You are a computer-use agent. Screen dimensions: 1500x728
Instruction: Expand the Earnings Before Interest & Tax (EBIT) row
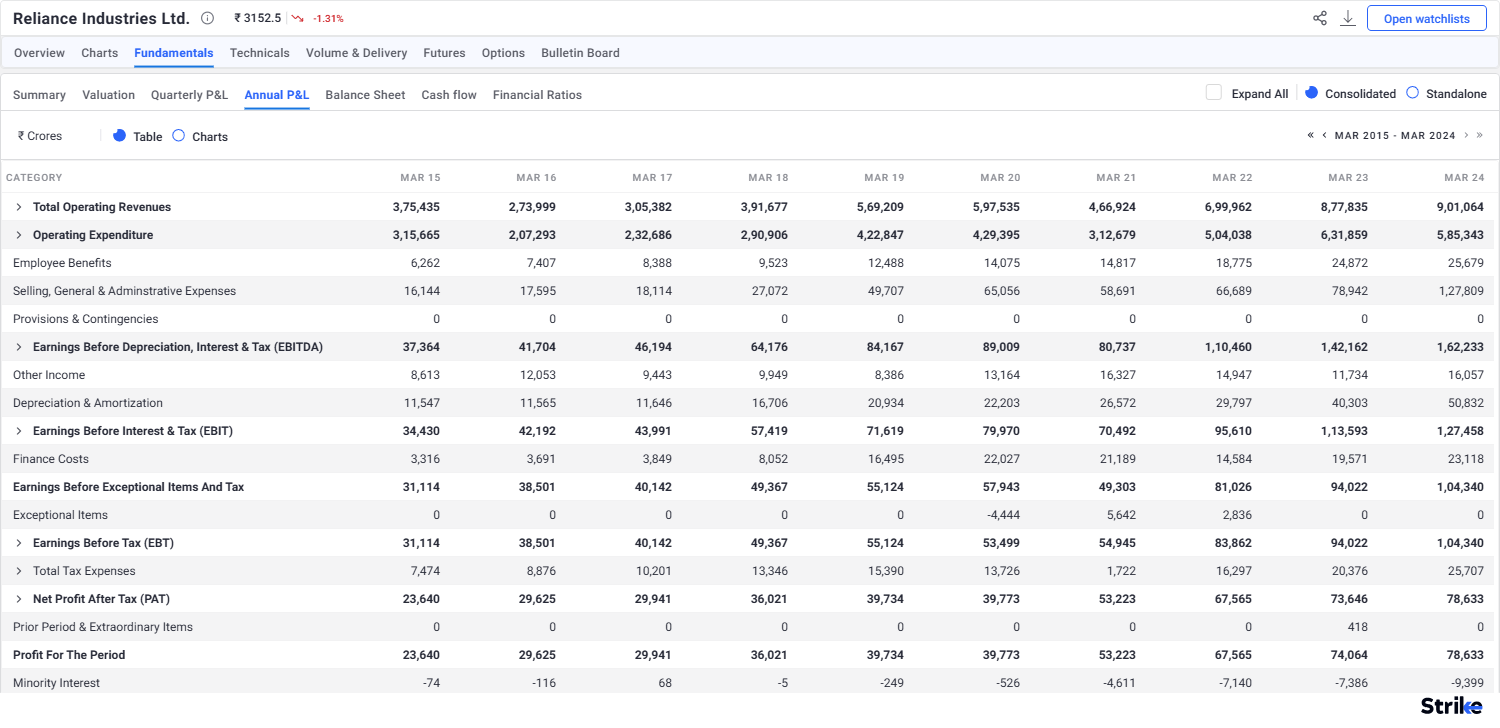click(18, 431)
